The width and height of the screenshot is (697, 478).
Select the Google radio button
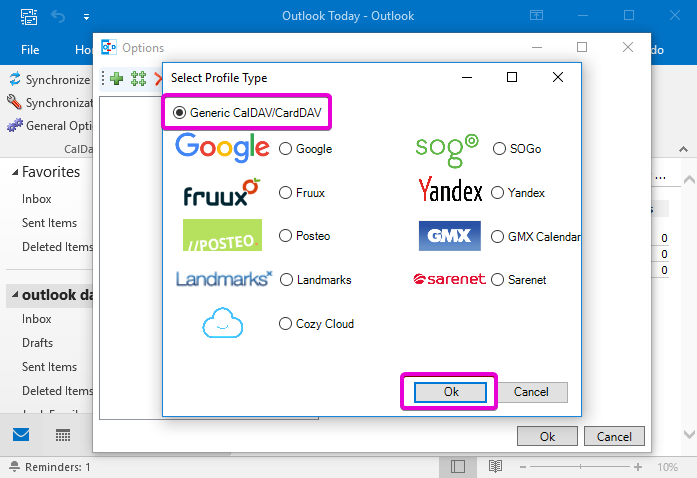pyautogui.click(x=285, y=149)
